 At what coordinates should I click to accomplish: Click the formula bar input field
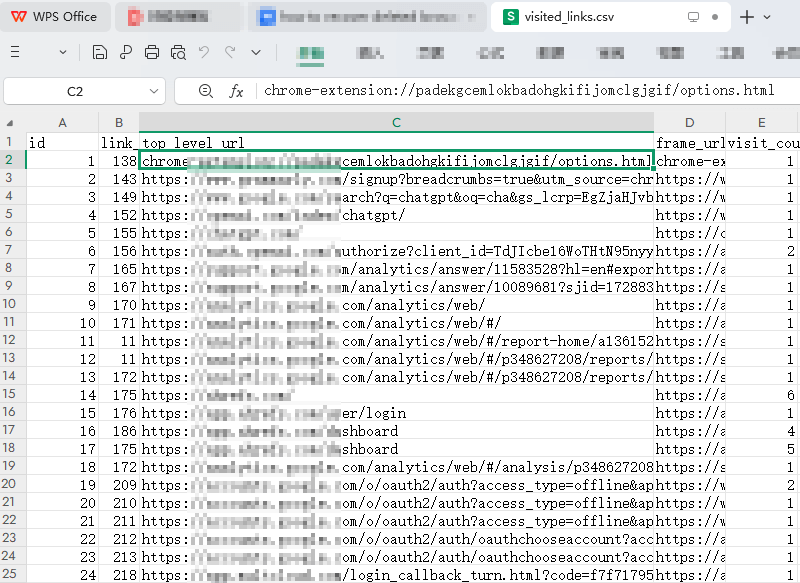click(x=520, y=91)
